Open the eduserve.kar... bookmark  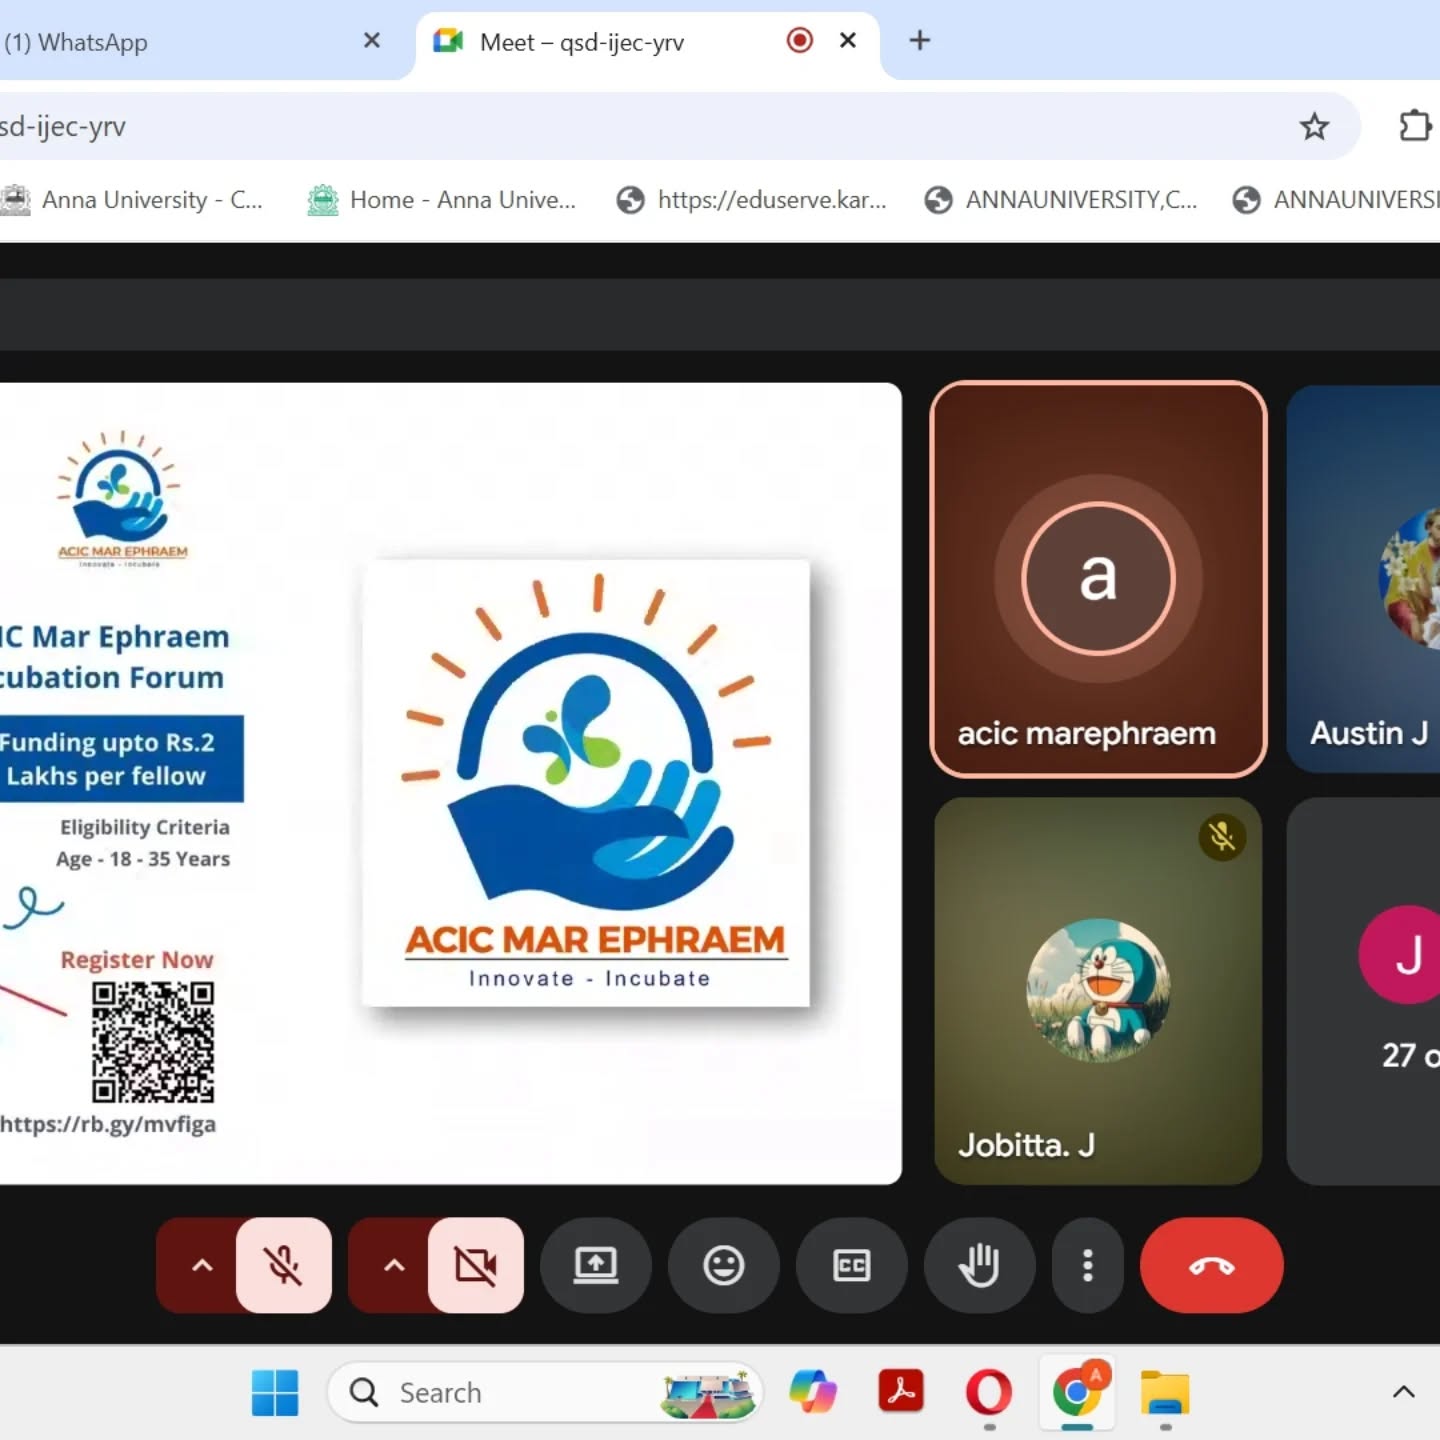point(752,200)
